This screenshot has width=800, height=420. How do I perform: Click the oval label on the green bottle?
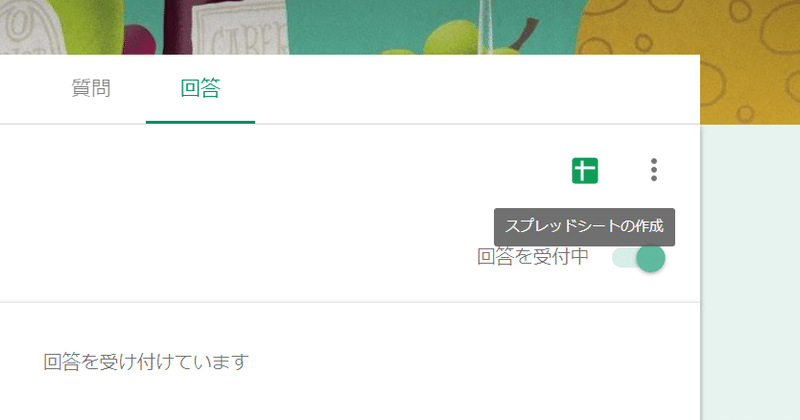click(26, 26)
